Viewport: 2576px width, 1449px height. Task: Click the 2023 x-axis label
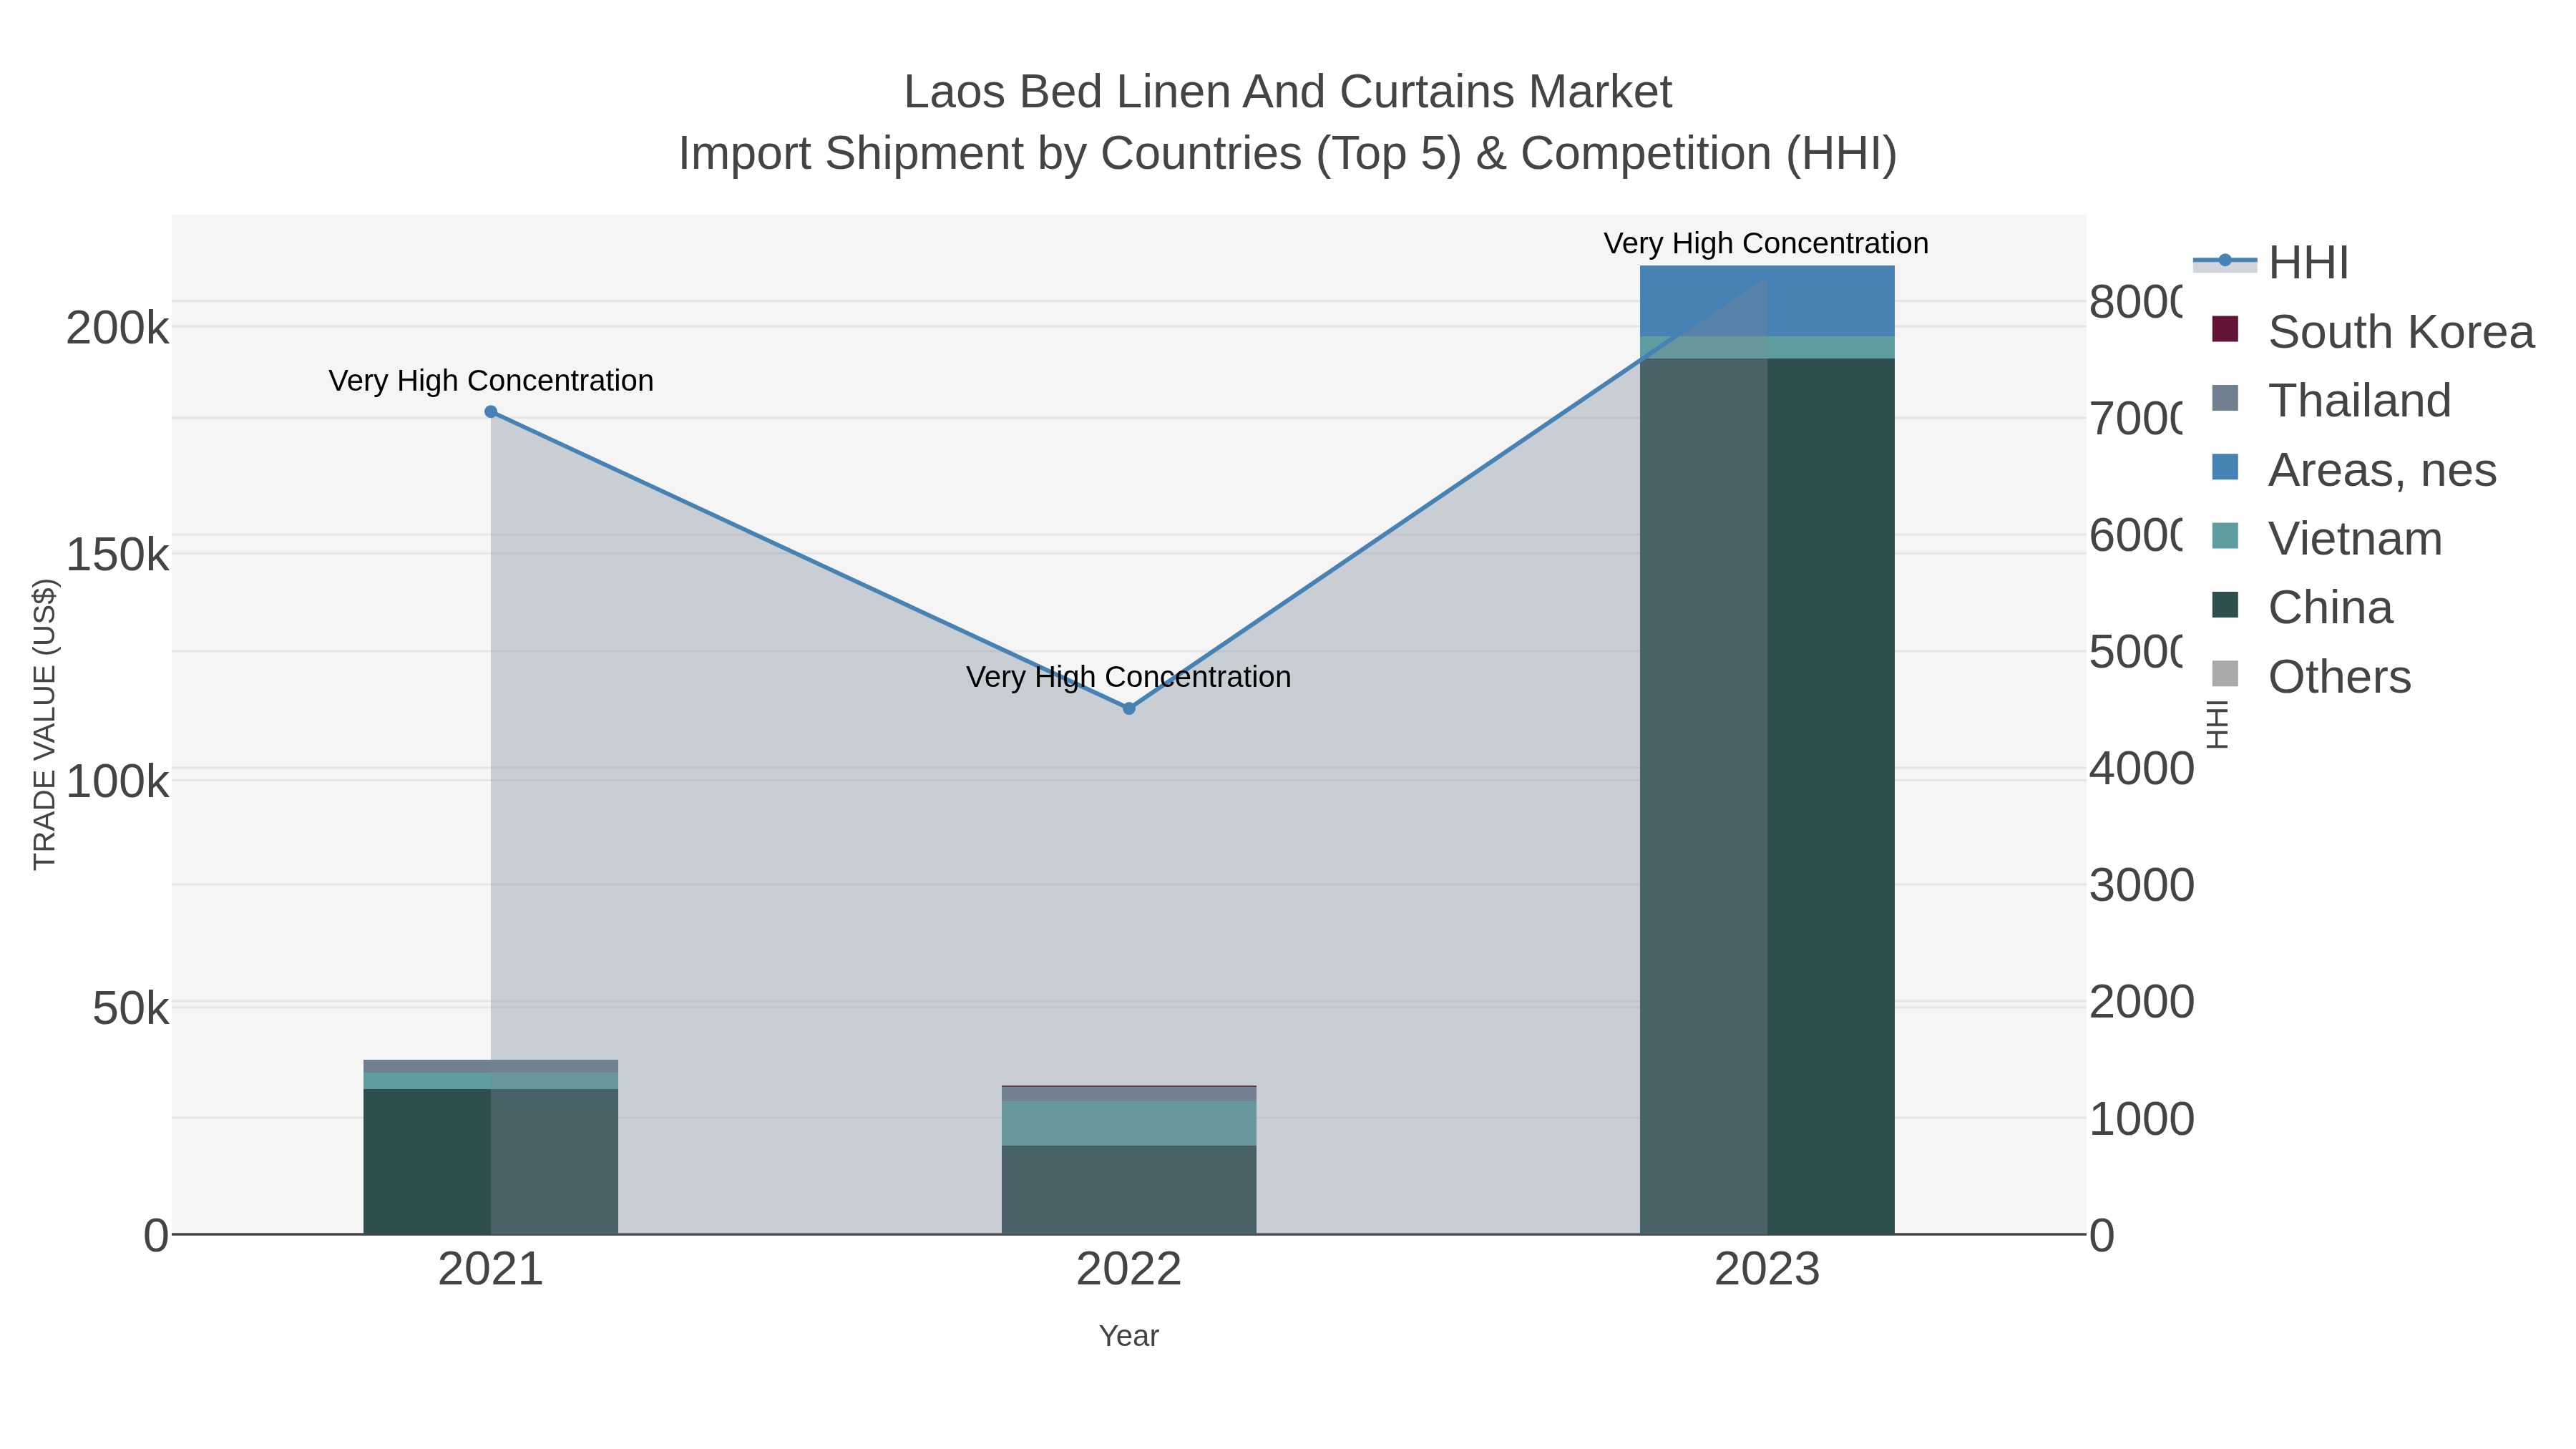coord(1767,1270)
